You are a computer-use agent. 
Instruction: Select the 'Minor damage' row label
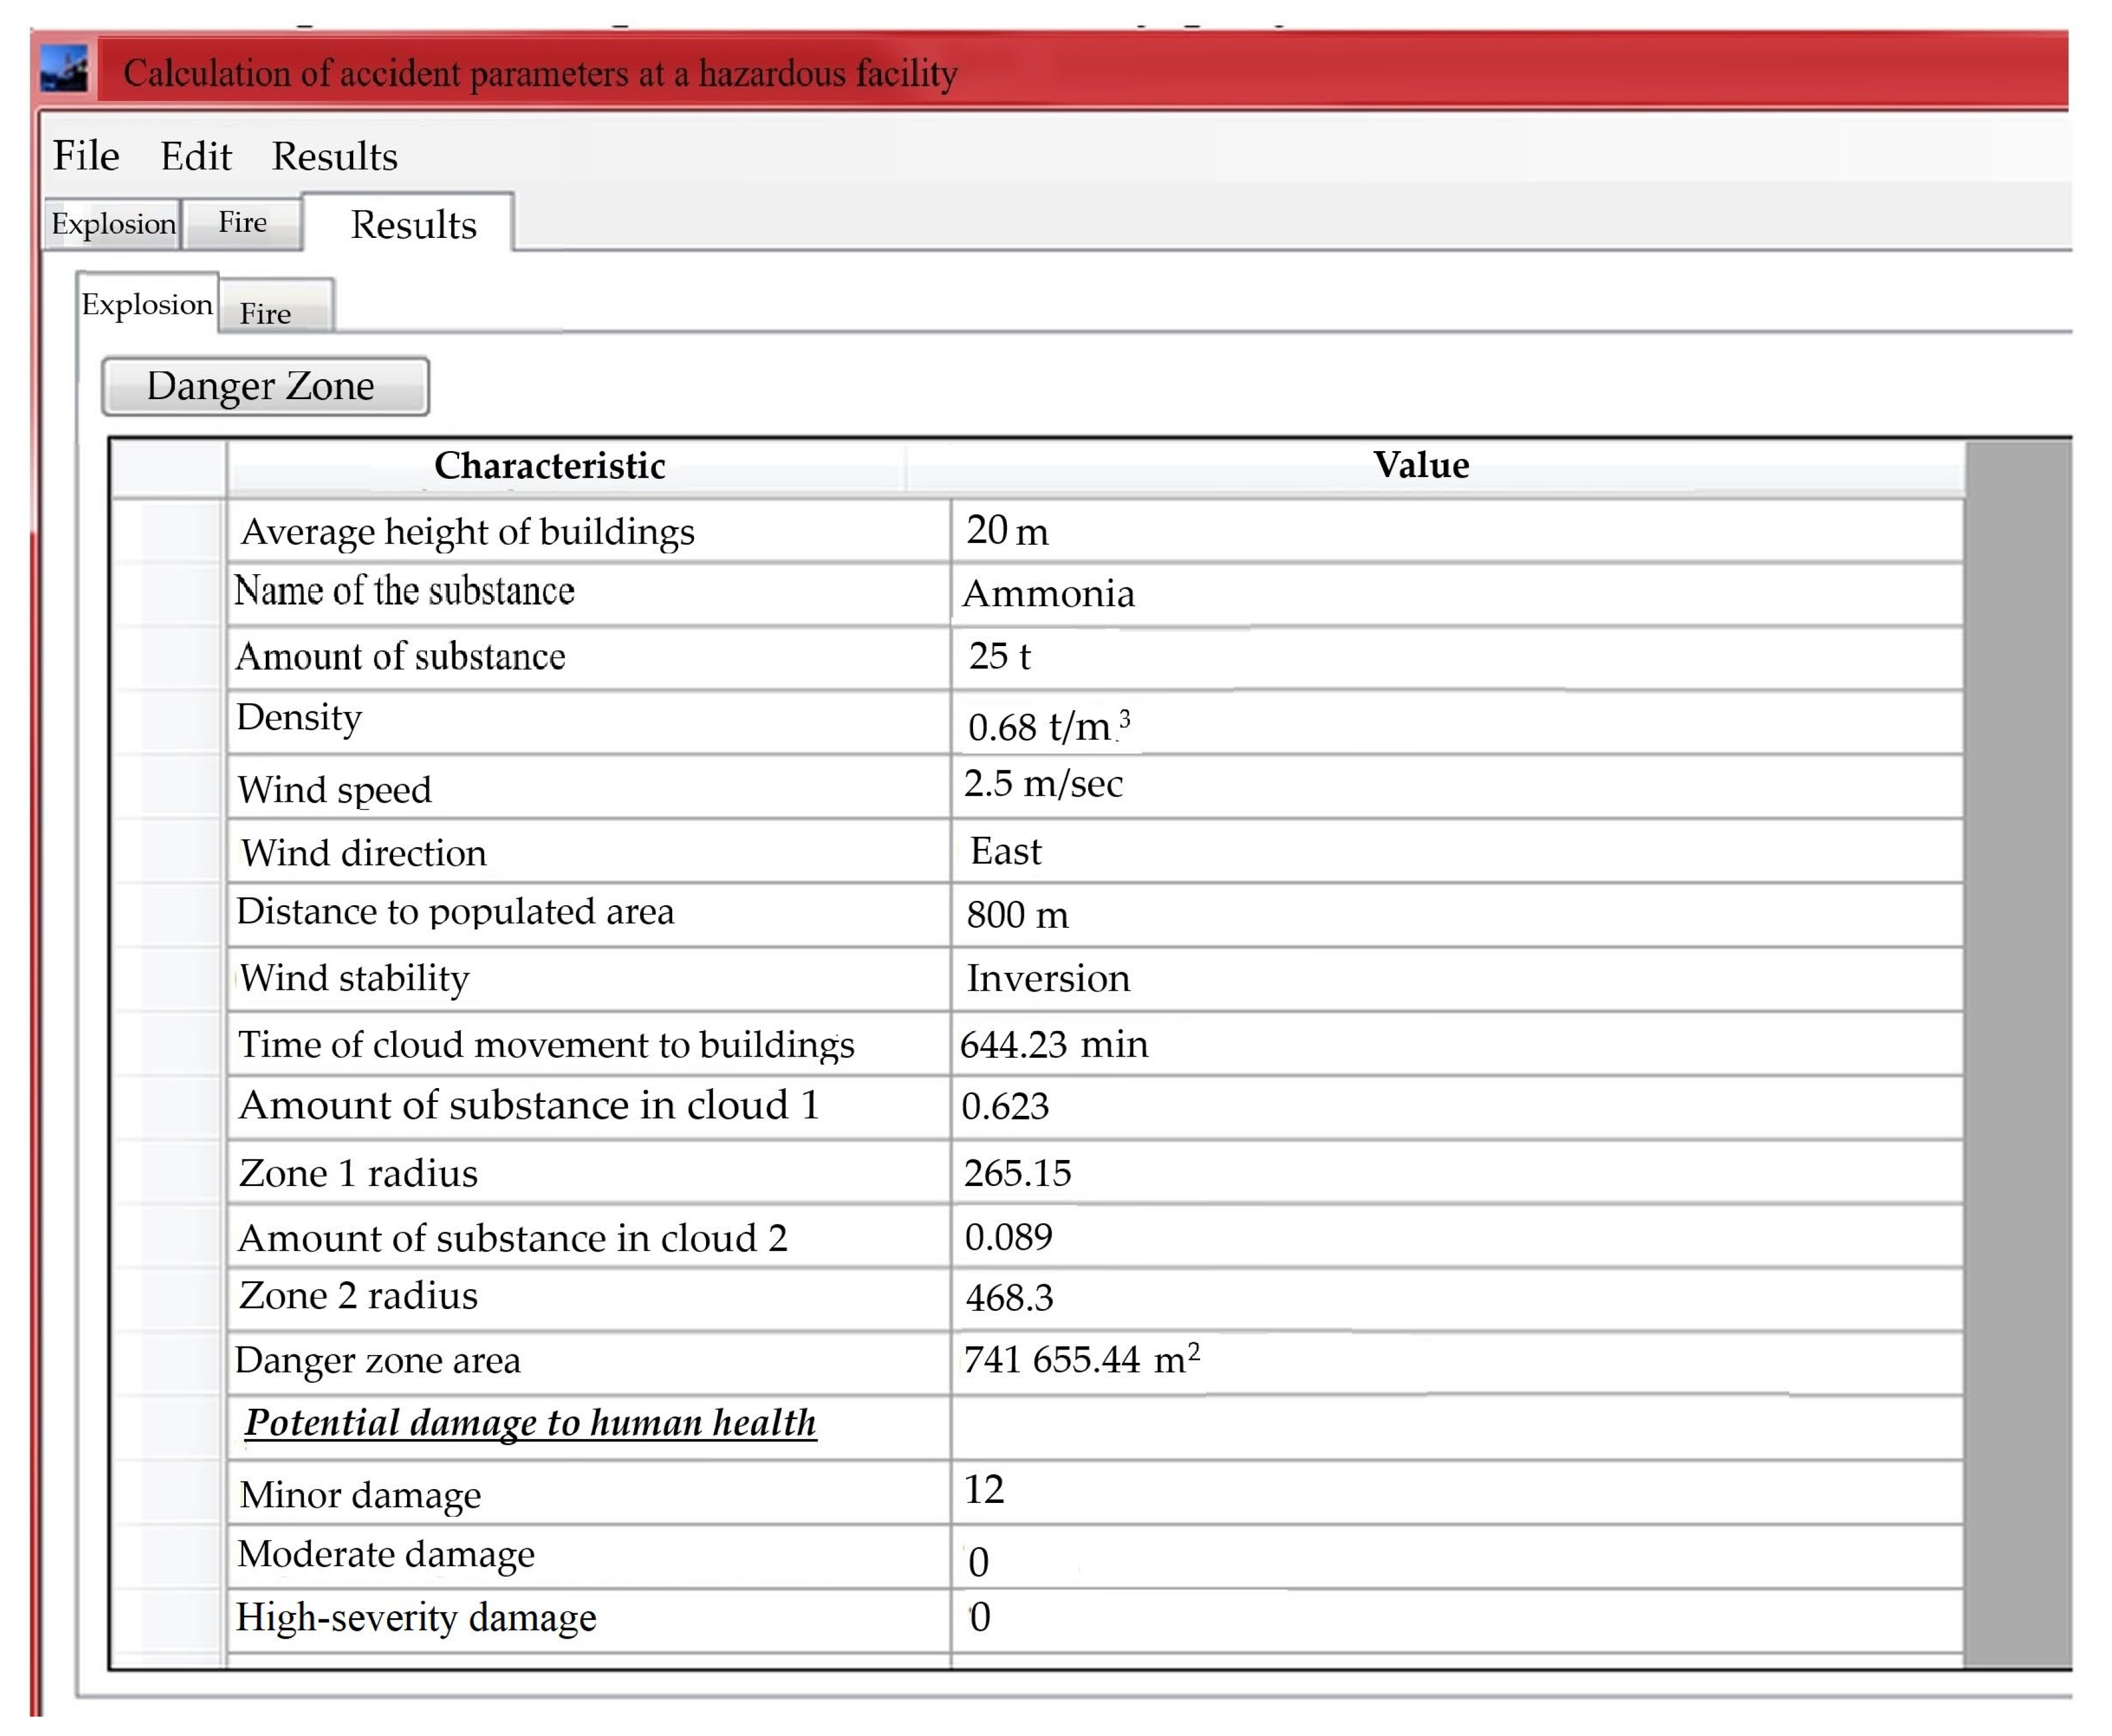point(589,1492)
